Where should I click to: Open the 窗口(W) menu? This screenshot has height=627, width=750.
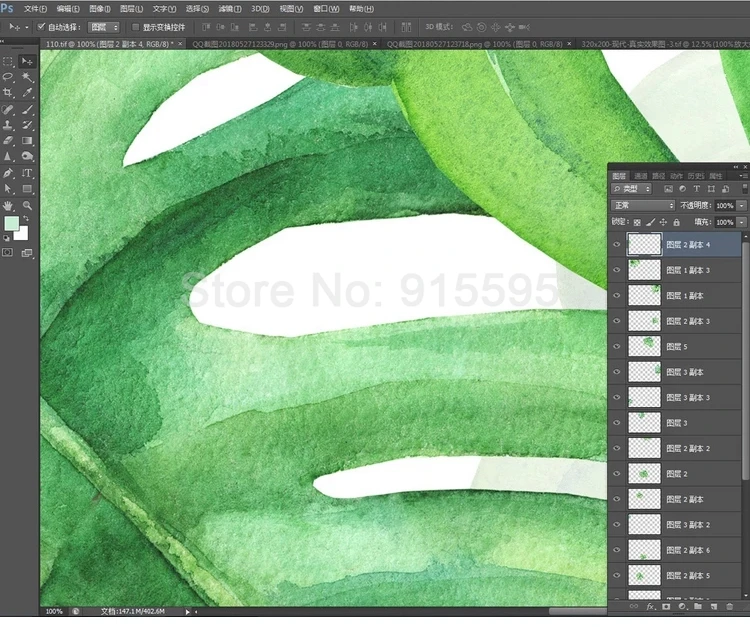click(x=326, y=9)
